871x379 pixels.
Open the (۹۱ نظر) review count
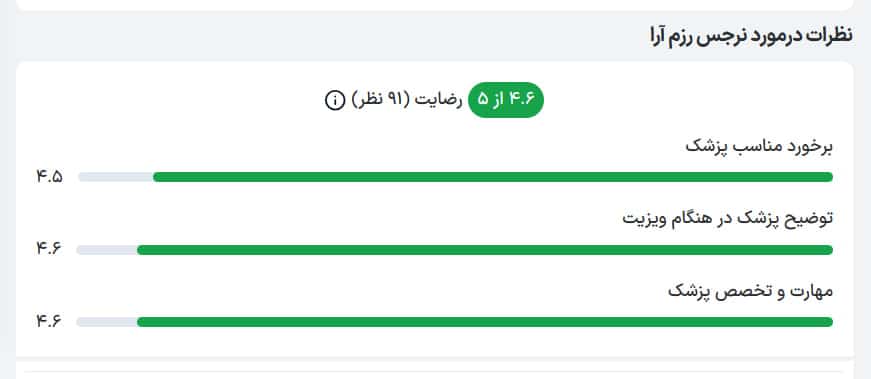tap(381, 101)
